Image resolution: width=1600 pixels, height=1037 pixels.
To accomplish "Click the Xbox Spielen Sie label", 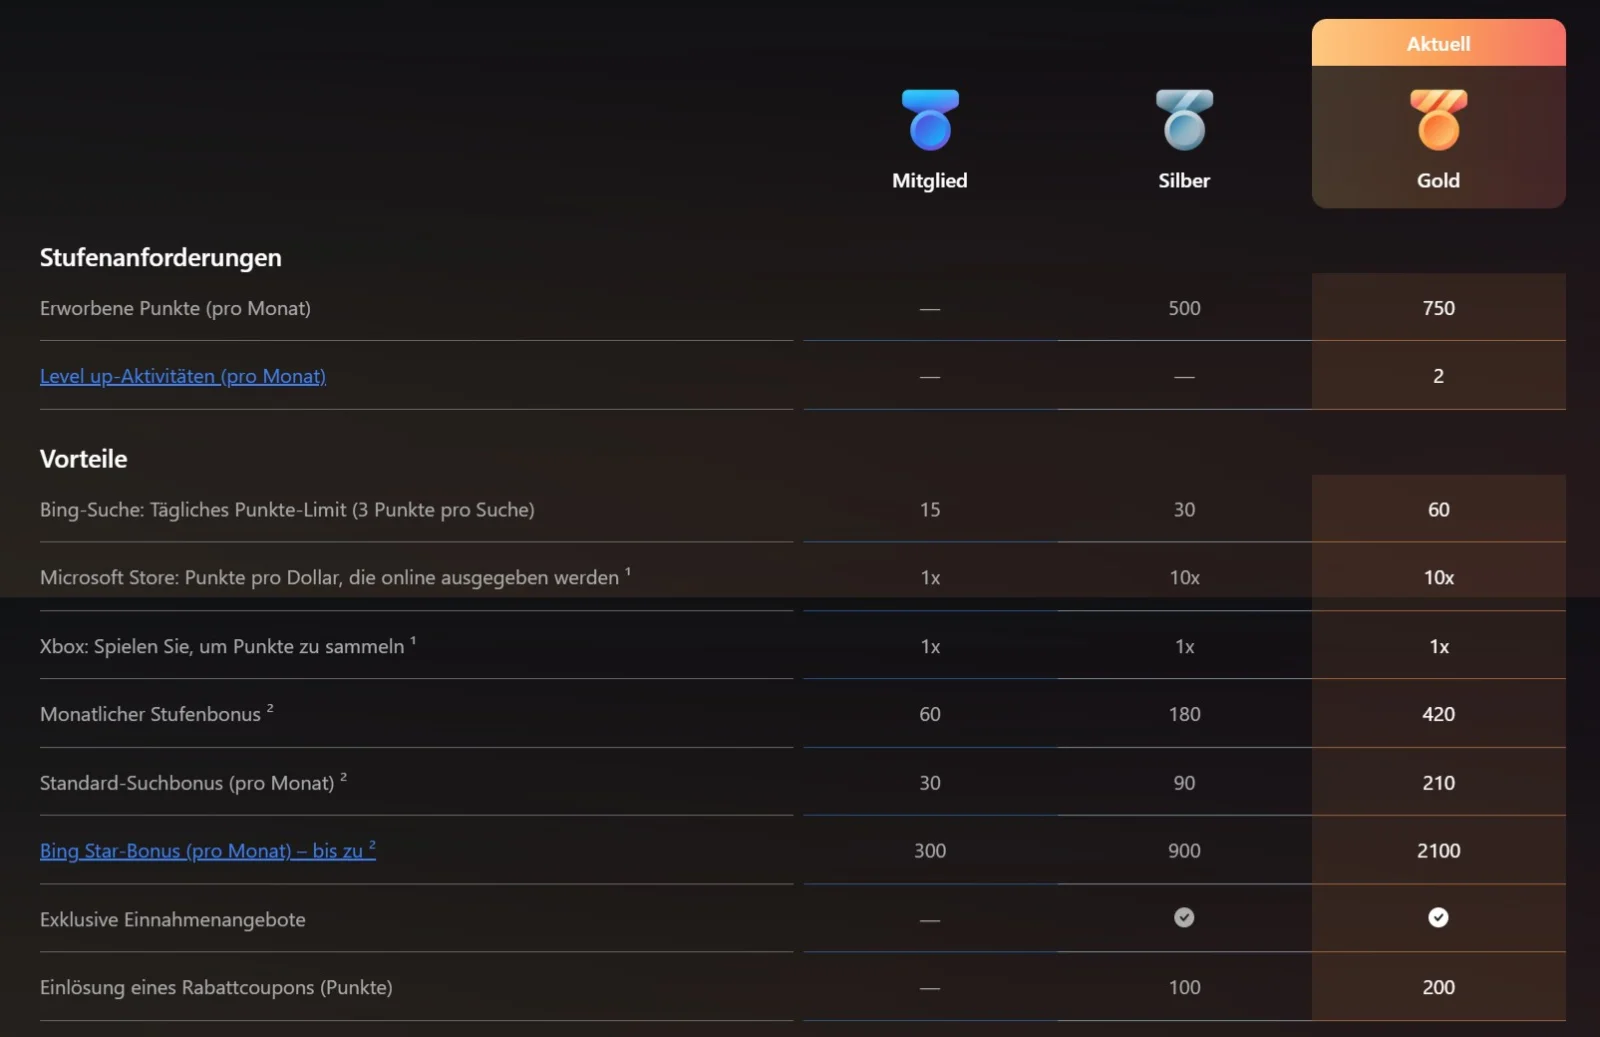I will pyautogui.click(x=228, y=646).
